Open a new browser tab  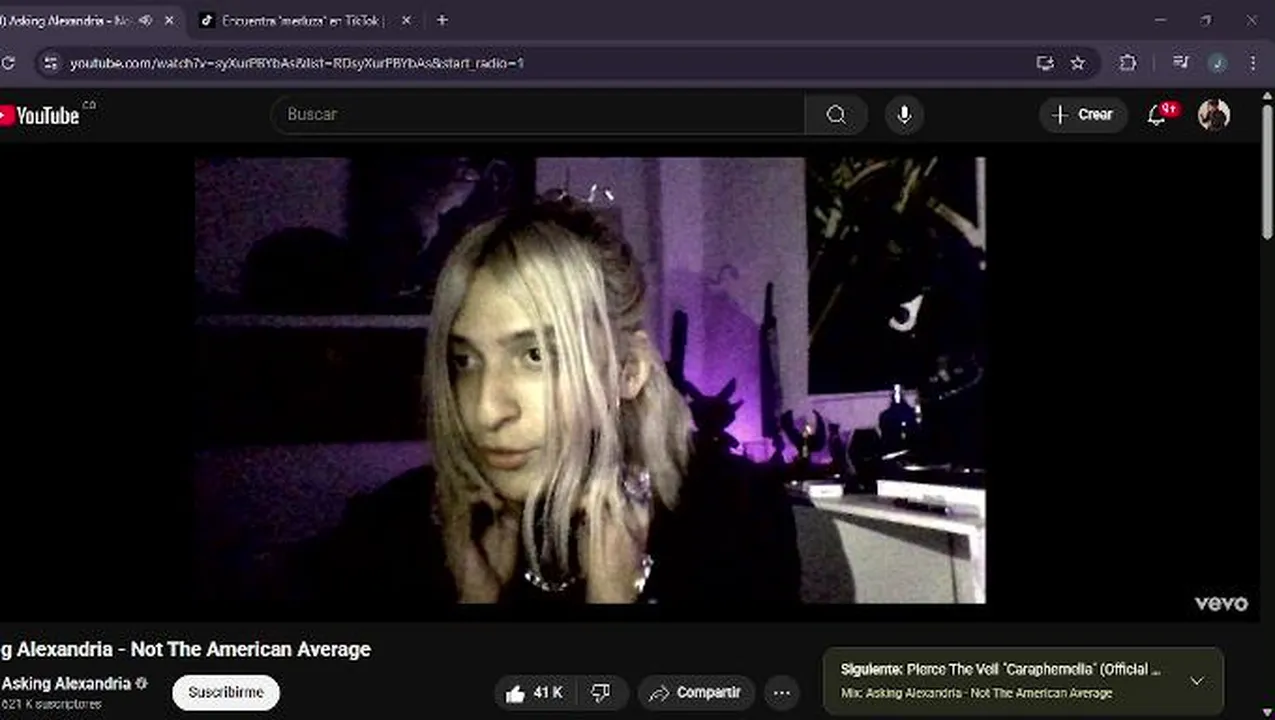pos(442,20)
